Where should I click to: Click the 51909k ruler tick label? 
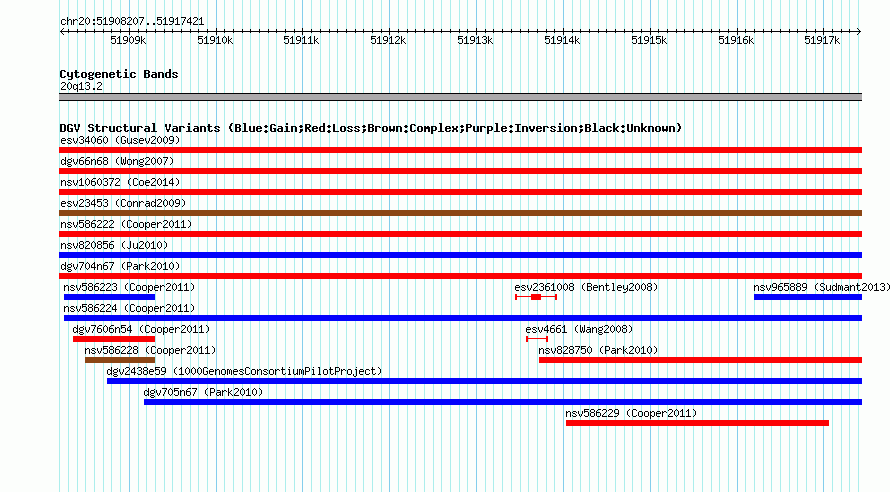128,40
